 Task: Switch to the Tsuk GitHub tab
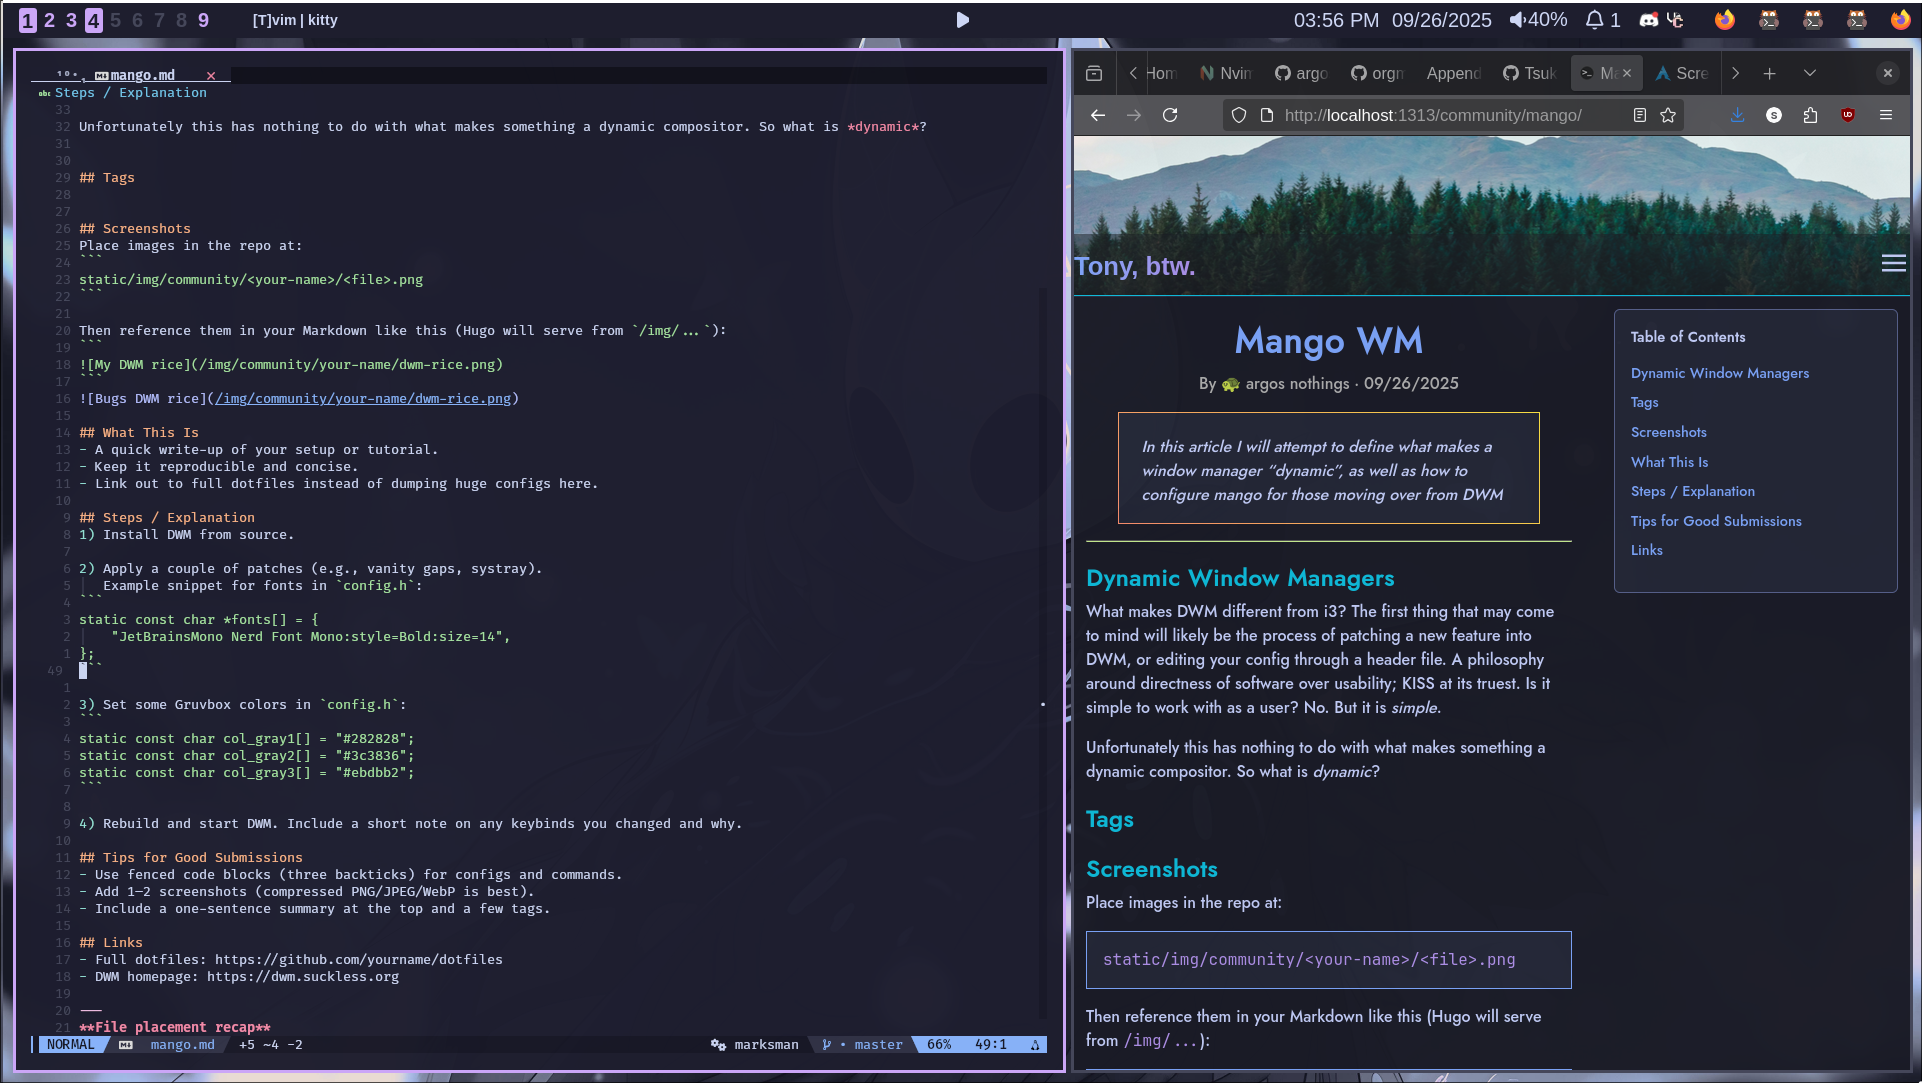(x=1530, y=73)
